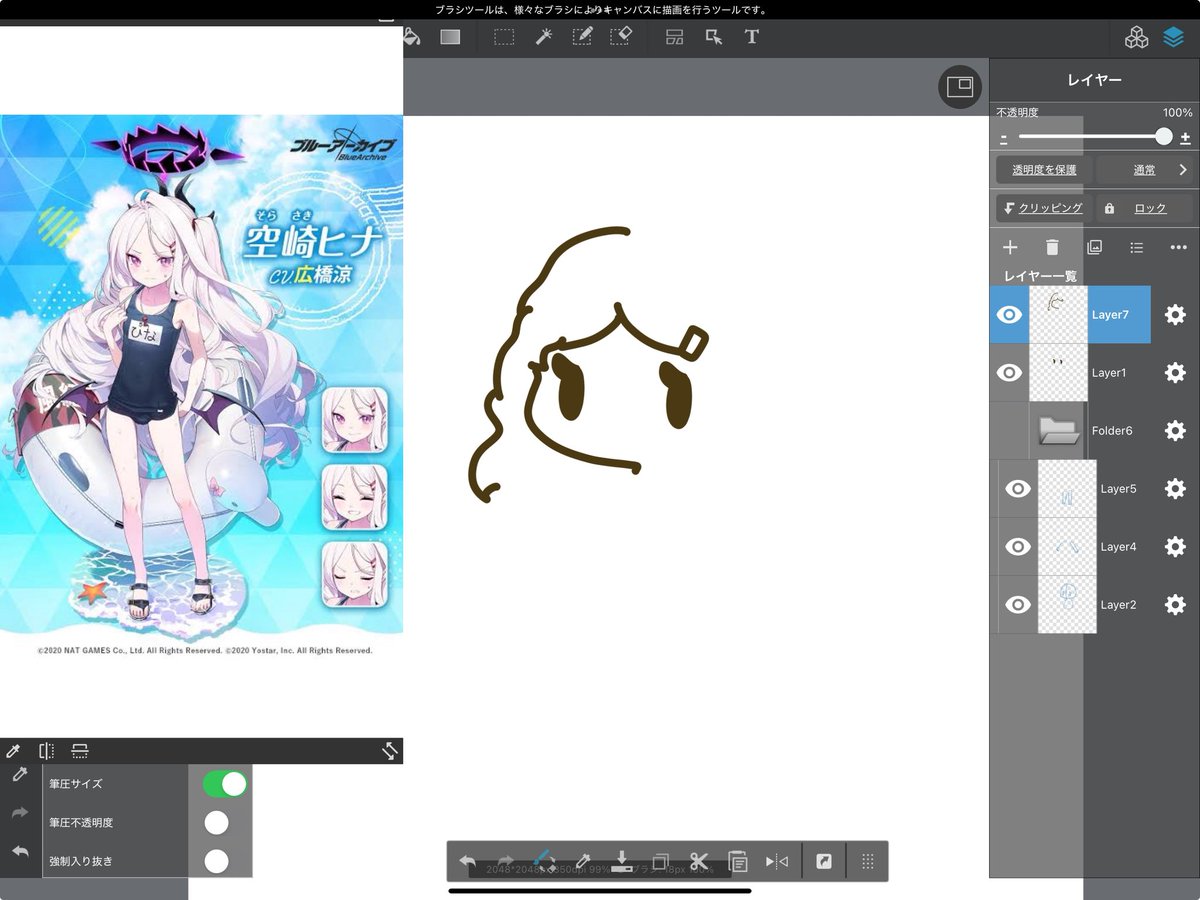Open the navigator window button
This screenshot has width=1200, height=900.
(x=960, y=87)
